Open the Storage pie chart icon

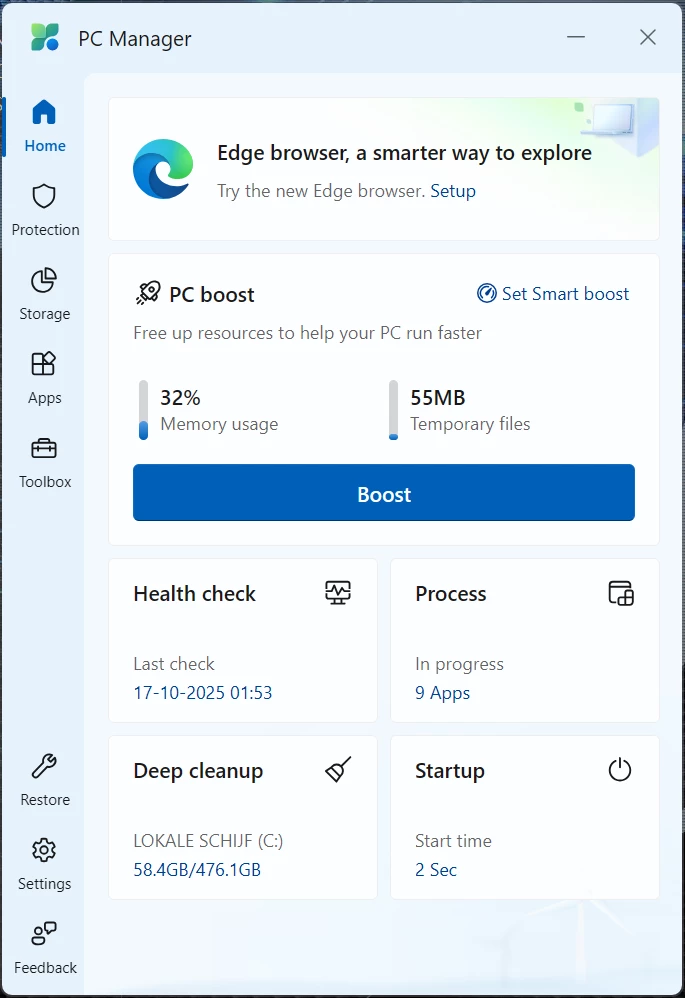coord(44,280)
